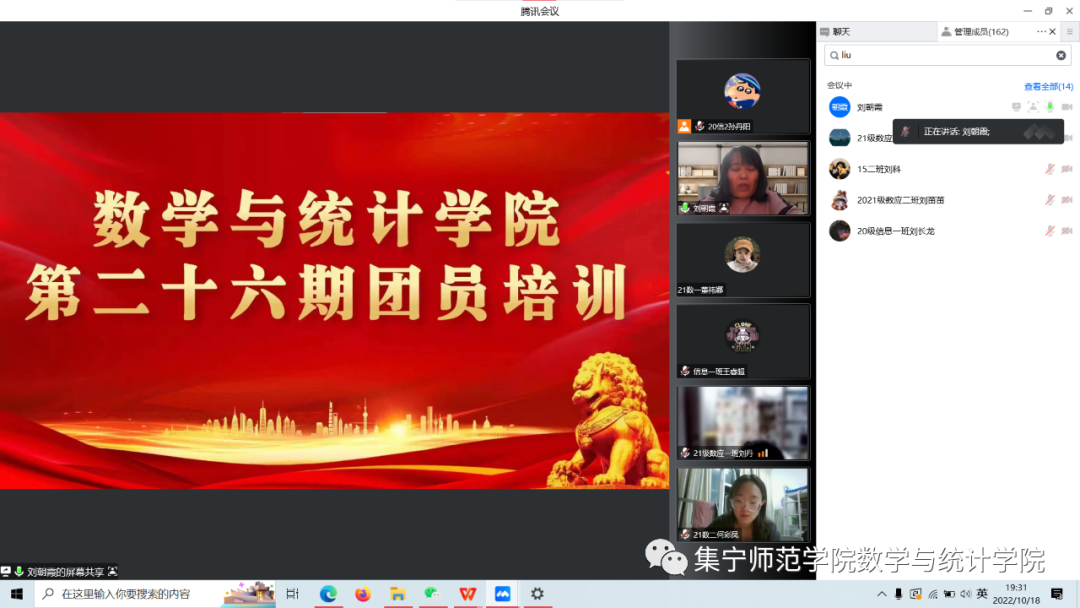
Task: Open Microsoft Edge from the taskbar
Action: [328, 594]
